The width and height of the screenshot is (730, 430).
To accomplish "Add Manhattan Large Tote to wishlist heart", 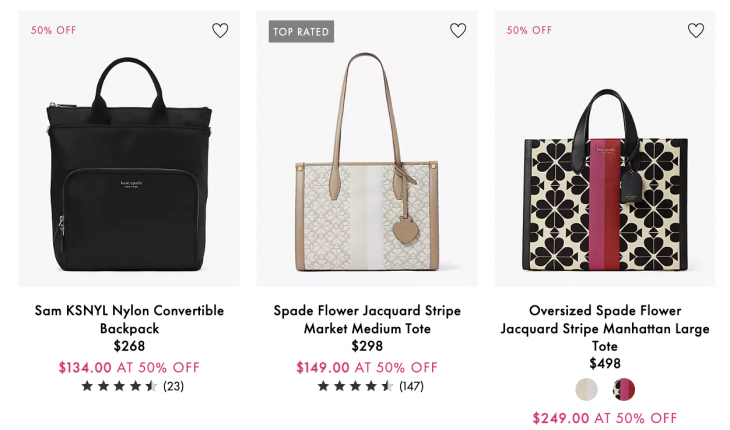I will [x=696, y=31].
